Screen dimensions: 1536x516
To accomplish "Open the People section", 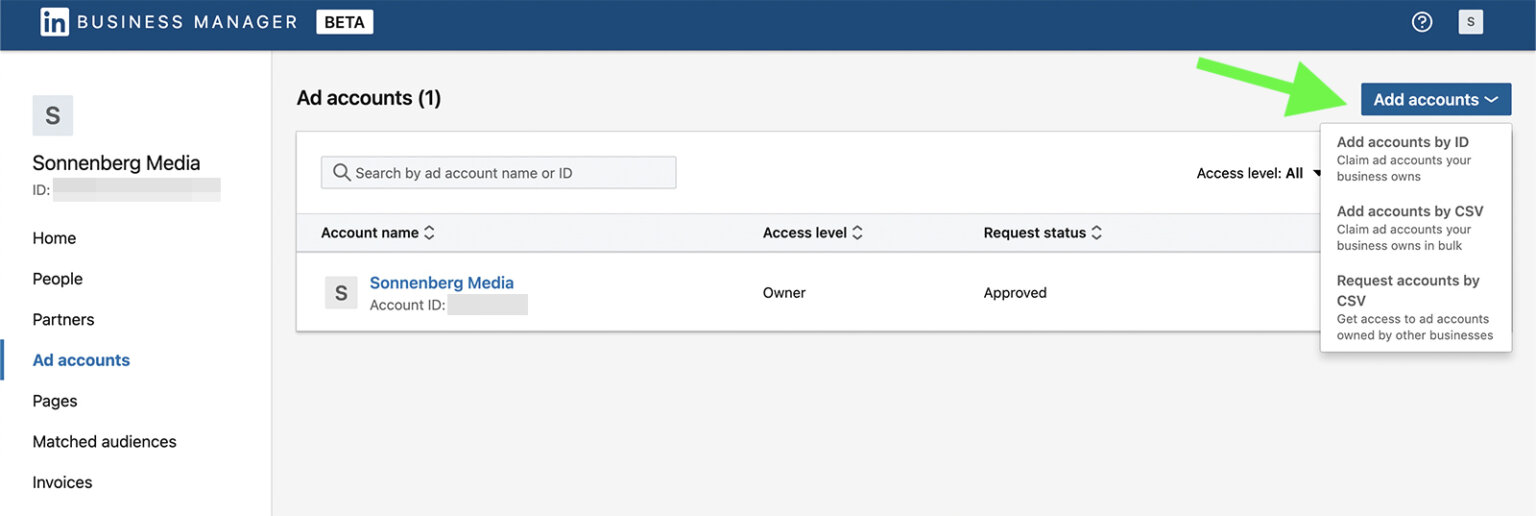I will [57, 279].
